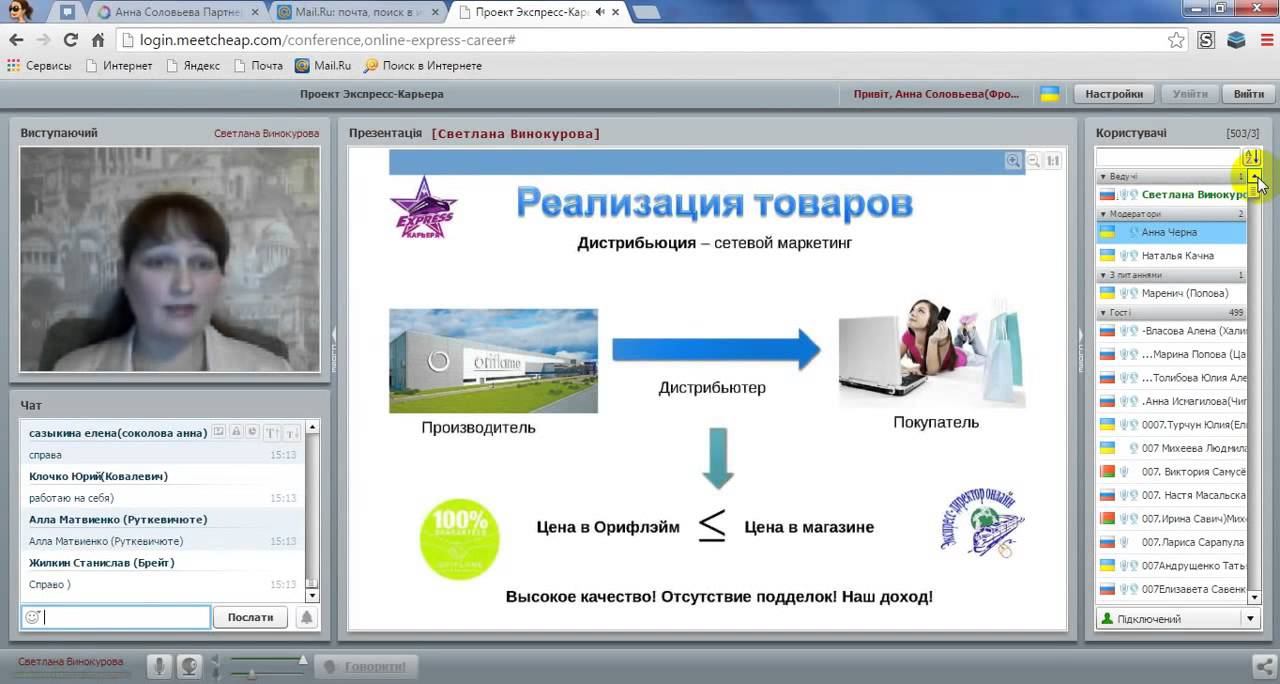1280x684 pixels.
Task: Click the bell notification icon beside Послати
Action: [306, 617]
